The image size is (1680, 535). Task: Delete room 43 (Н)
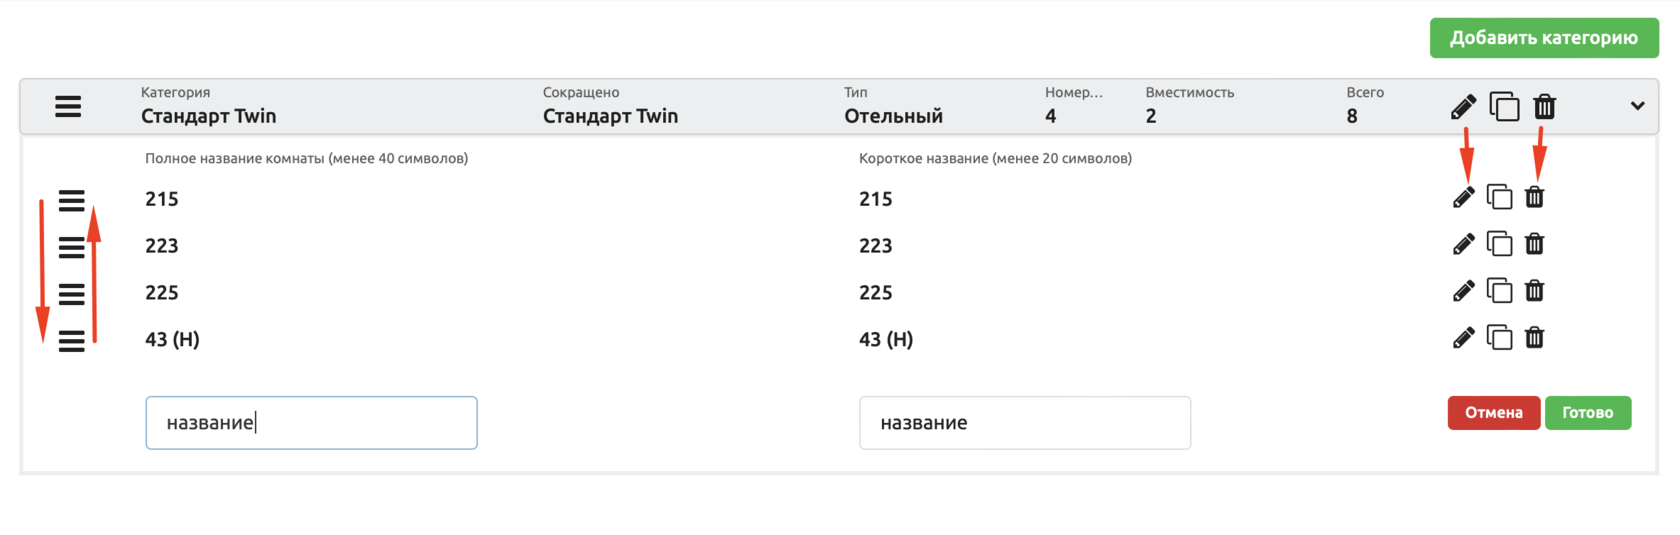(x=1535, y=337)
